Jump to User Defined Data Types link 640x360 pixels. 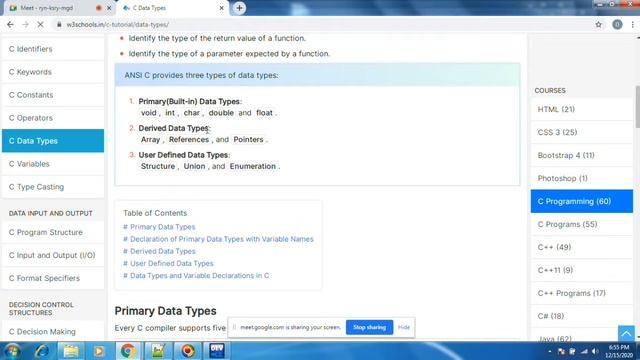coord(168,264)
